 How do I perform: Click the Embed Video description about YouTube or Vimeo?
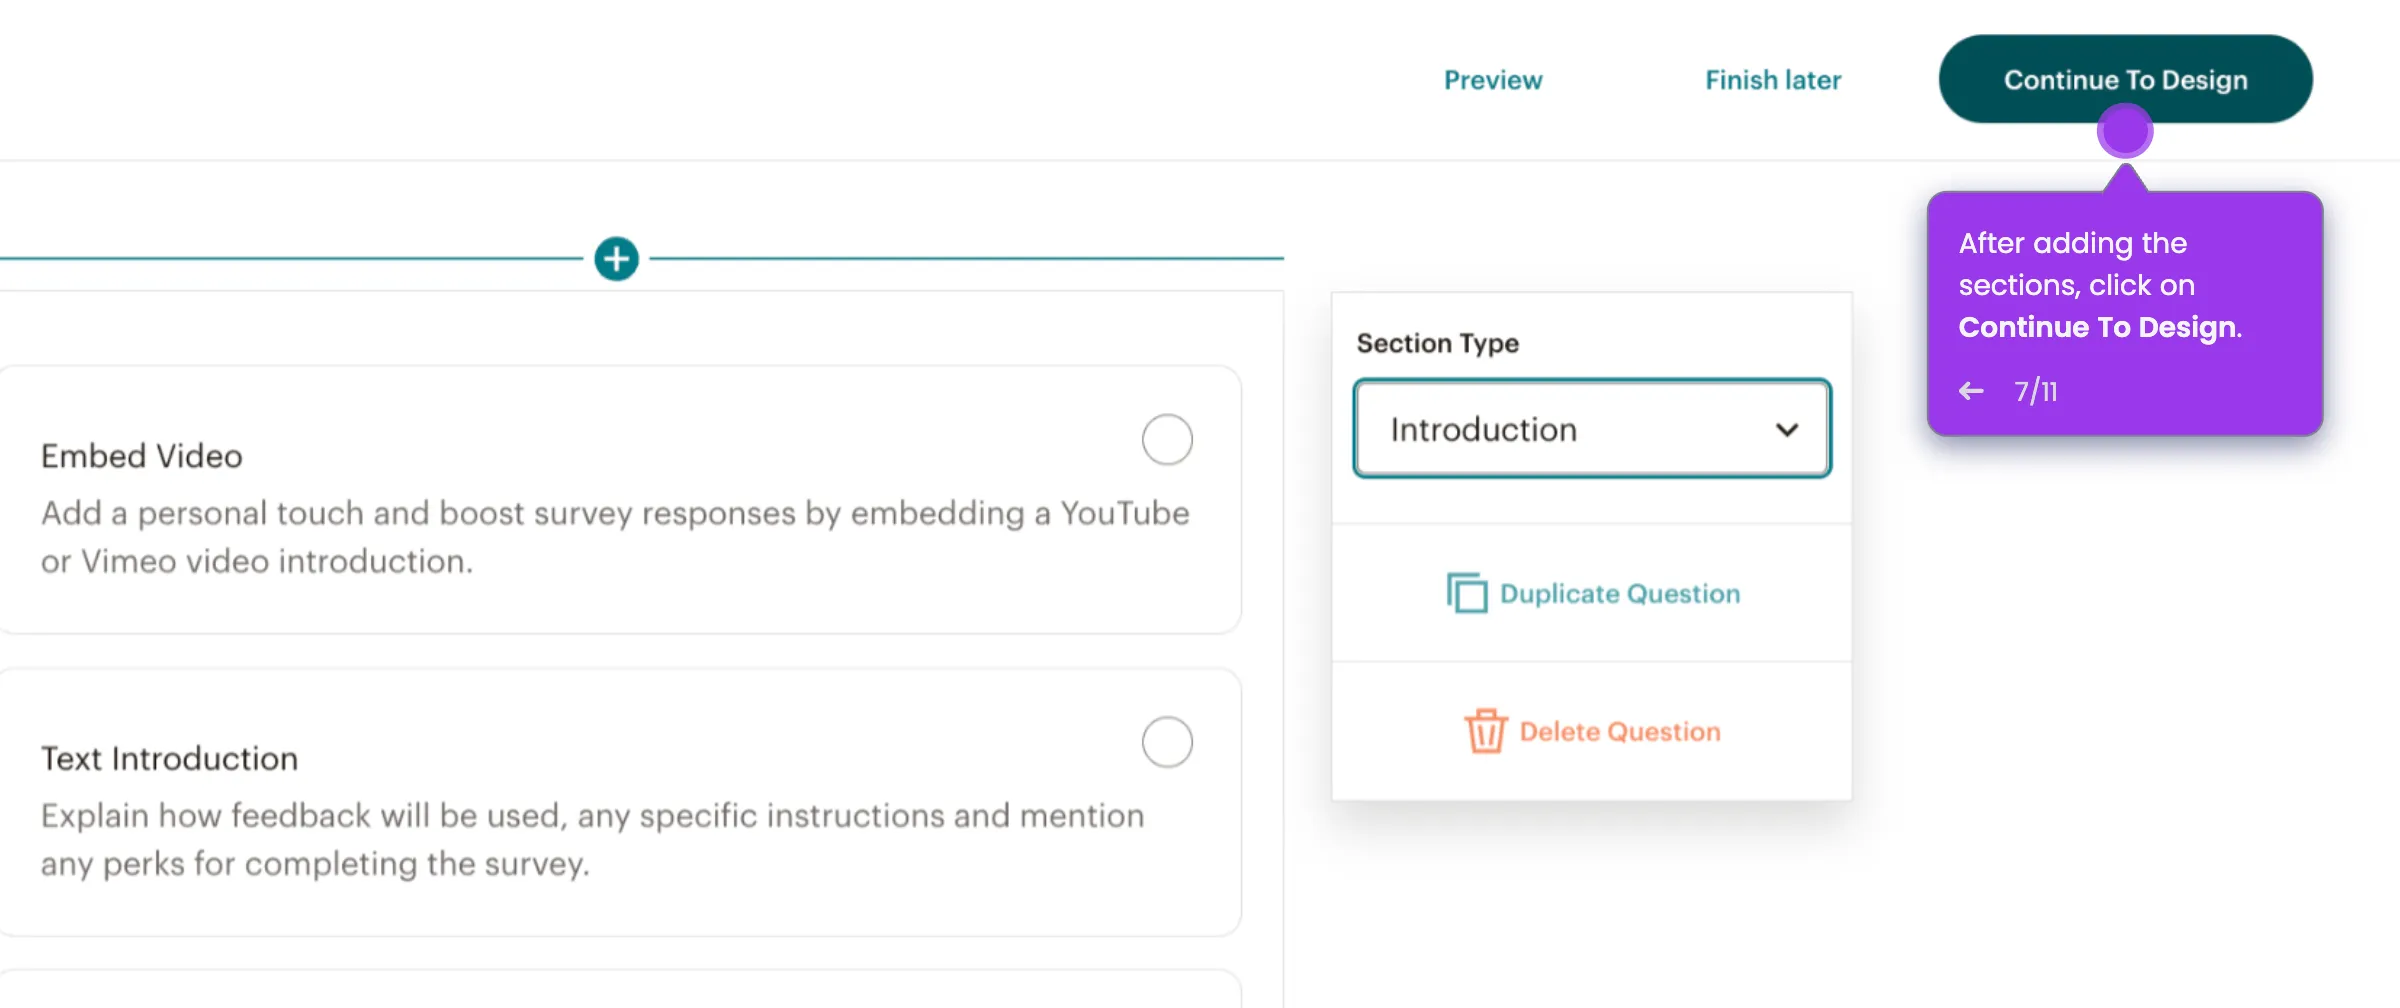click(x=614, y=537)
